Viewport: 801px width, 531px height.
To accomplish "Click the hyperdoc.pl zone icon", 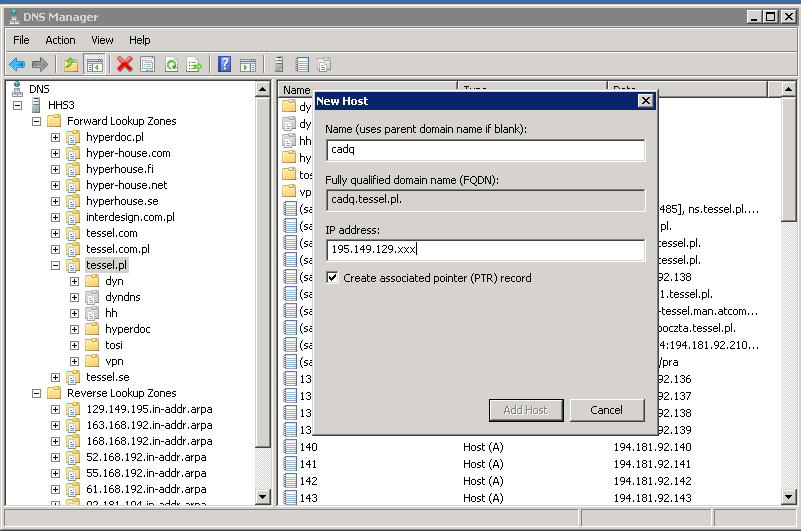I will (x=73, y=137).
